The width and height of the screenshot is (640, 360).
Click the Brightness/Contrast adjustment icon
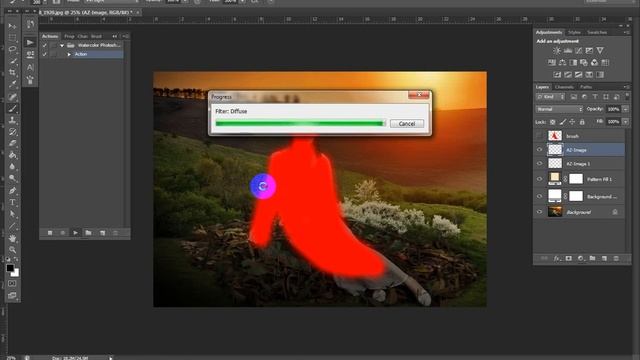[556, 51]
